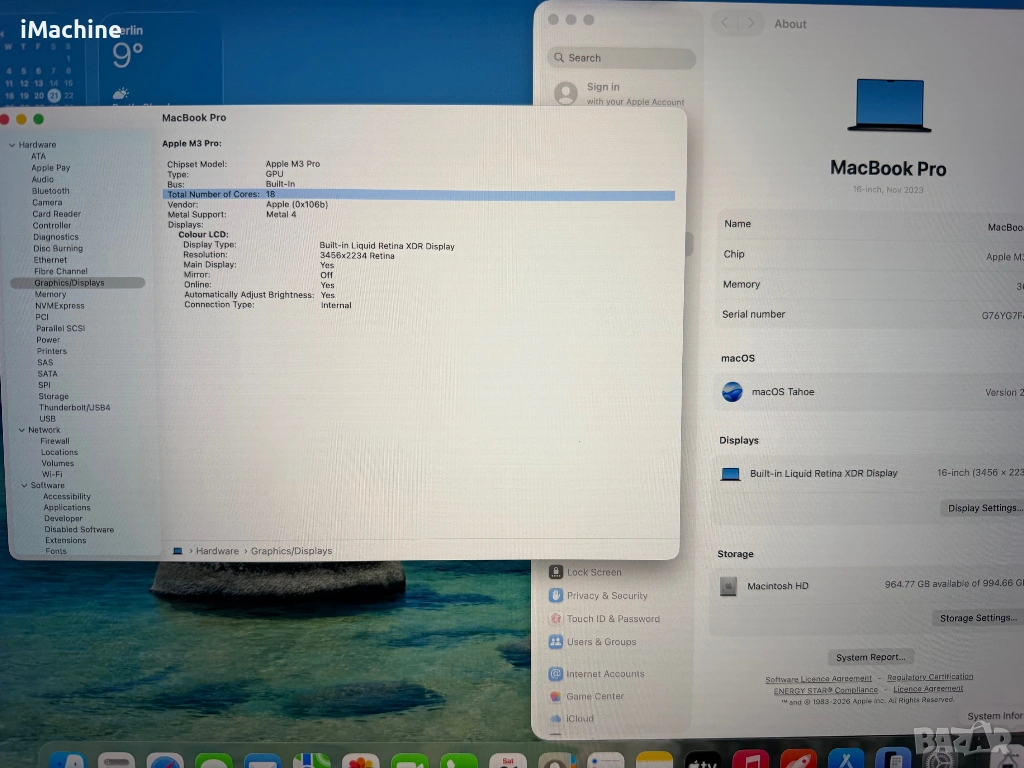Click the Apple Account avatar icon
1024x768 pixels.
(566, 93)
